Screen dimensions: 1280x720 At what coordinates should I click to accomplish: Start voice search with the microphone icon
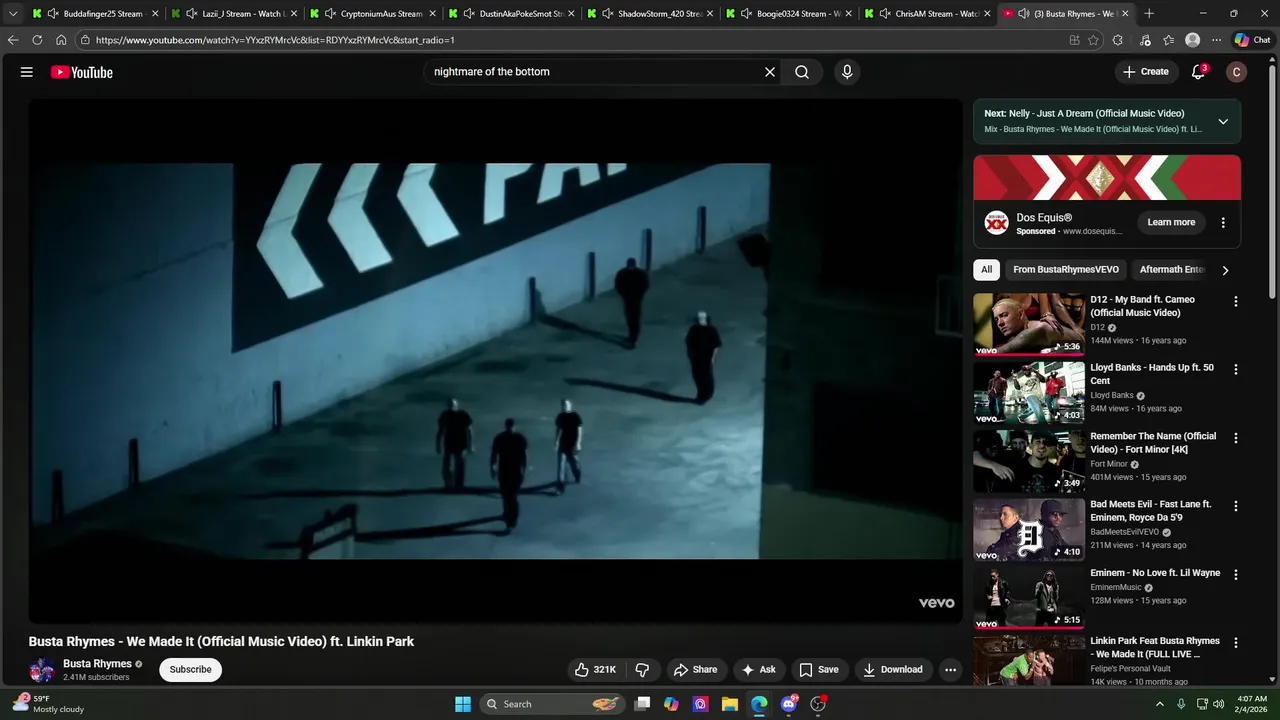(847, 72)
